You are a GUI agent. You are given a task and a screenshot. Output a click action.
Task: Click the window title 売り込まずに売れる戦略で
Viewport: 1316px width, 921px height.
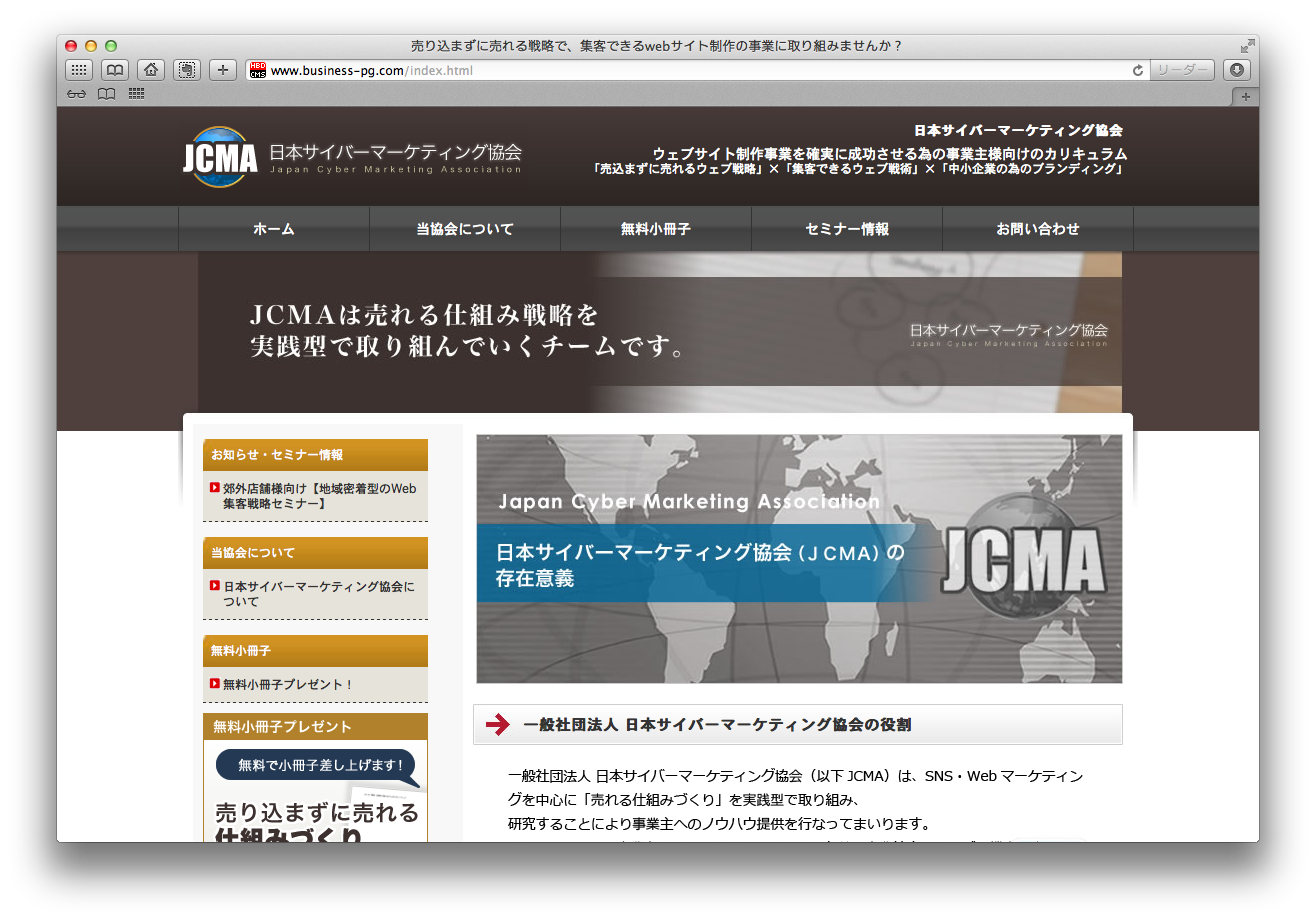[657, 46]
